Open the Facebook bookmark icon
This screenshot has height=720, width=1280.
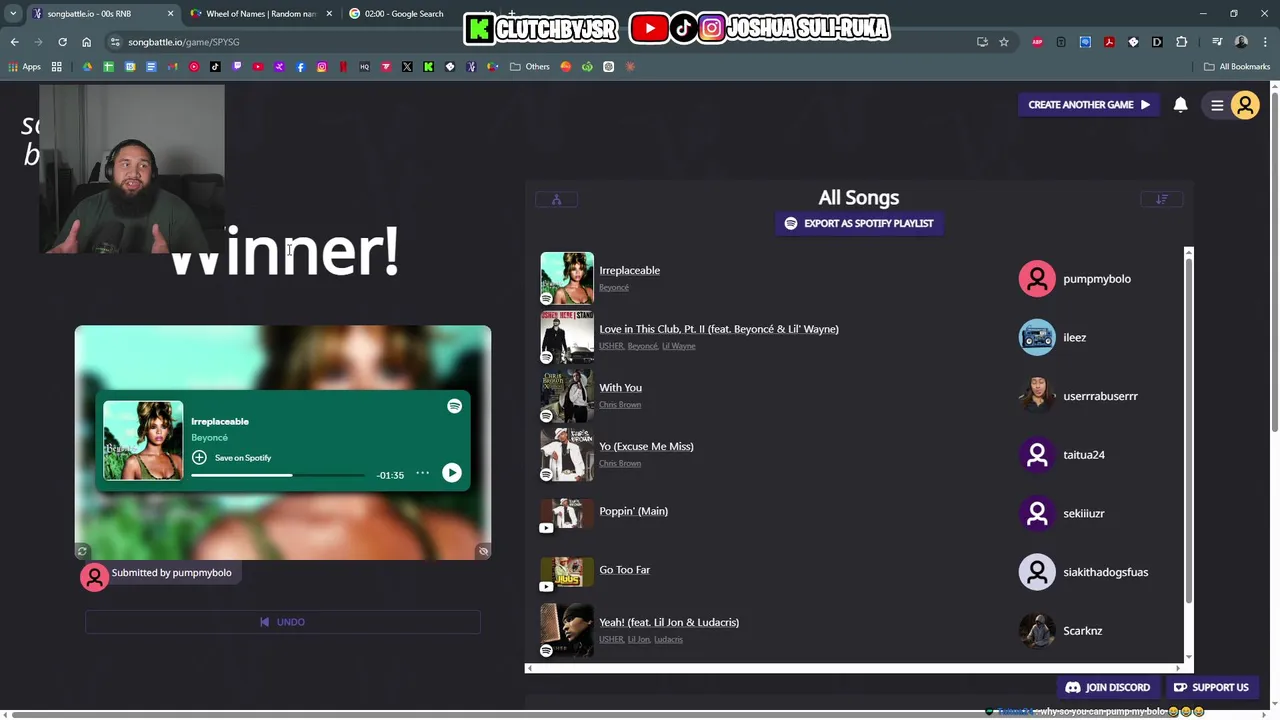[300, 67]
